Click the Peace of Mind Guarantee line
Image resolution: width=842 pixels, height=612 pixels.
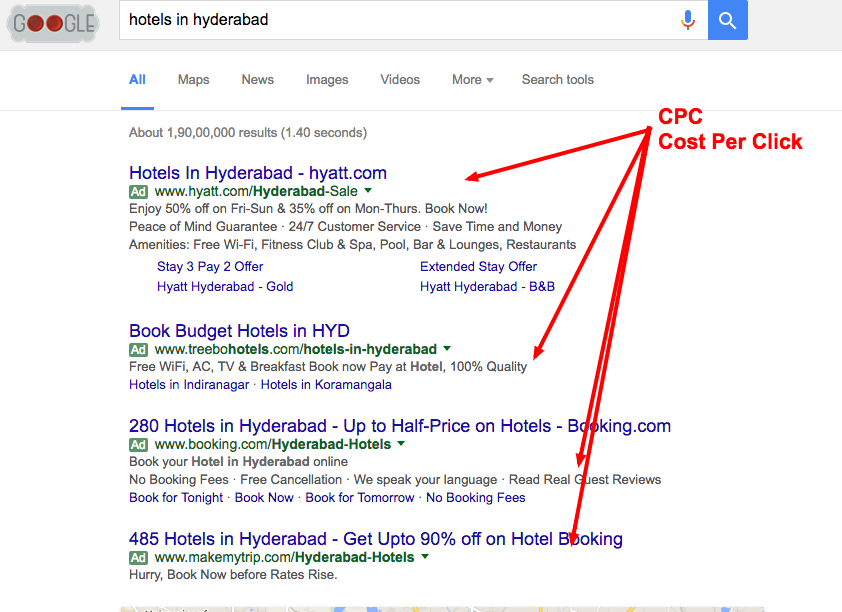(x=345, y=227)
